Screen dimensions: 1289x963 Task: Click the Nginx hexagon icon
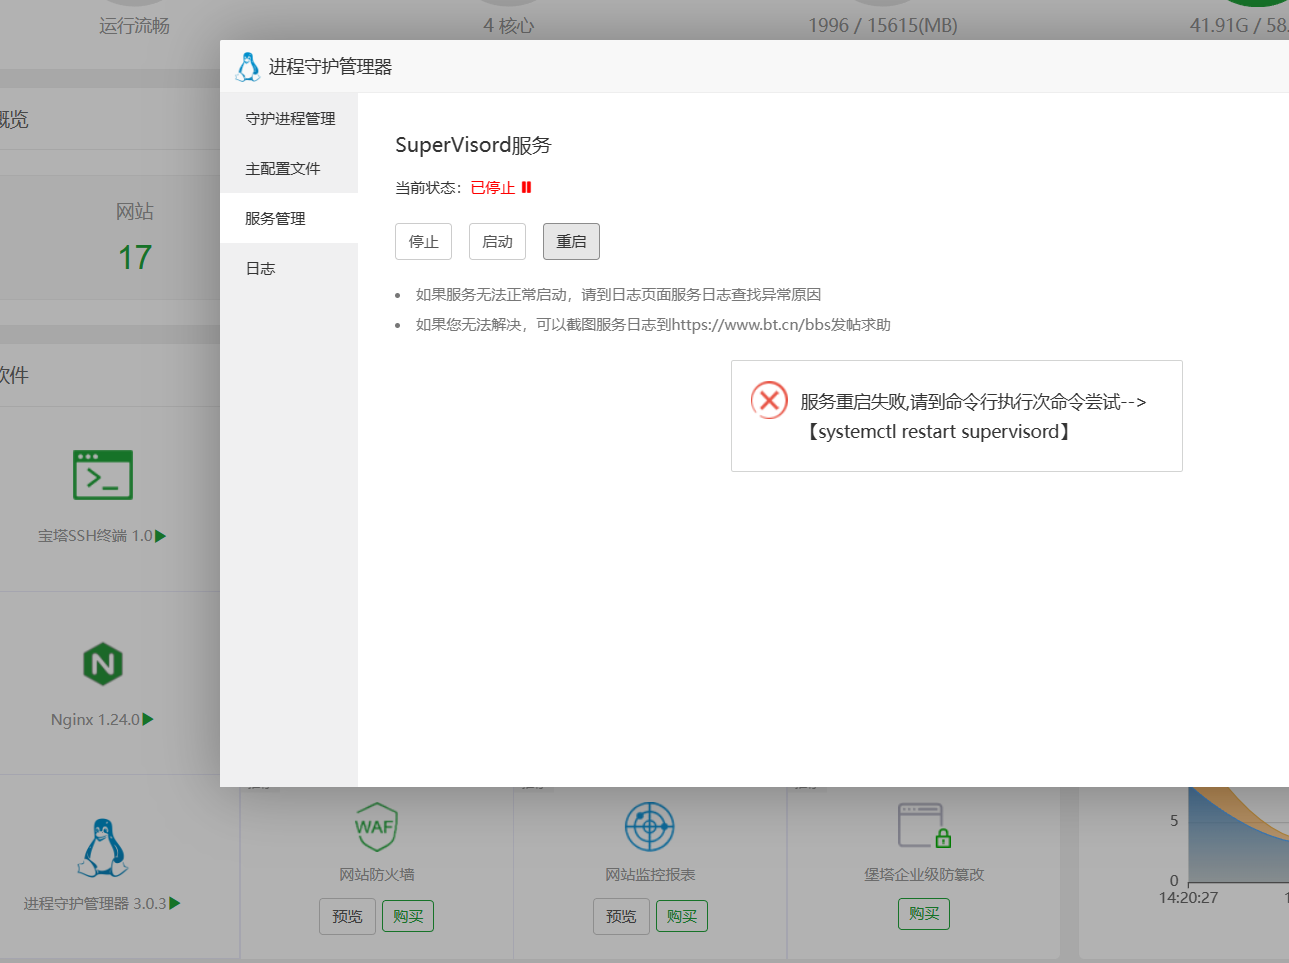point(103,663)
